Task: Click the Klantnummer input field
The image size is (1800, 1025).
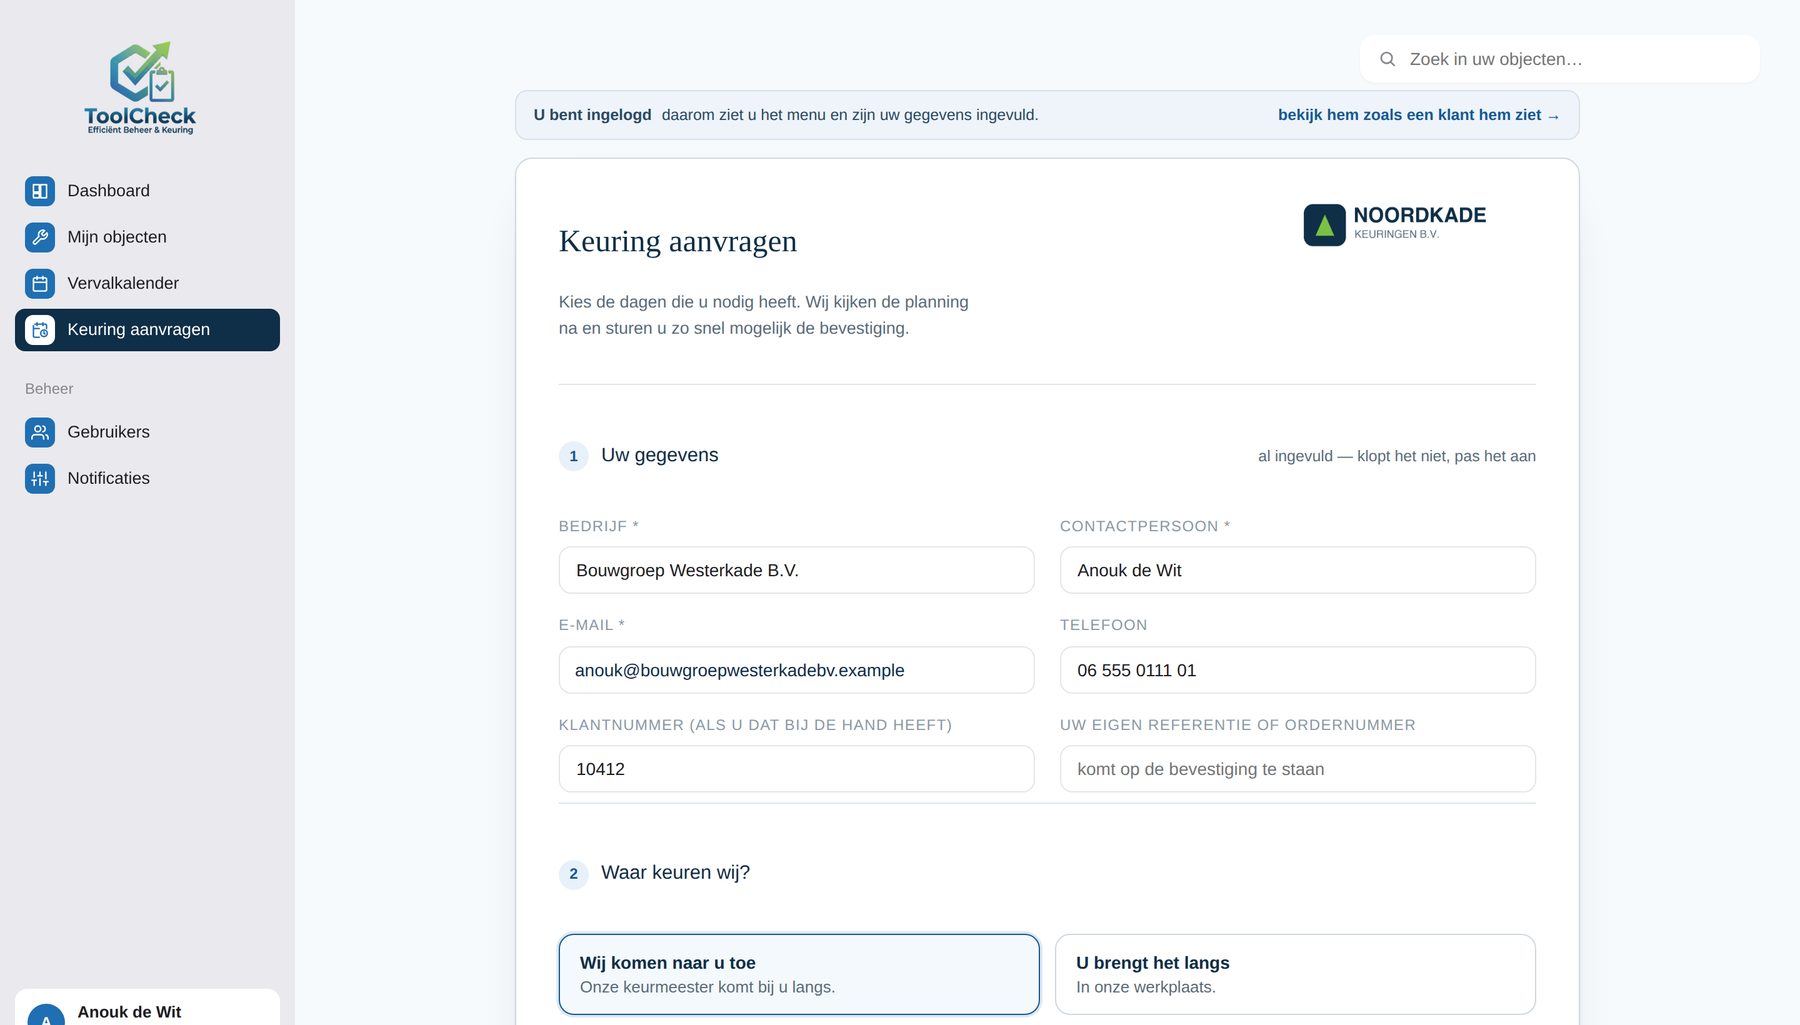Action: (796, 769)
